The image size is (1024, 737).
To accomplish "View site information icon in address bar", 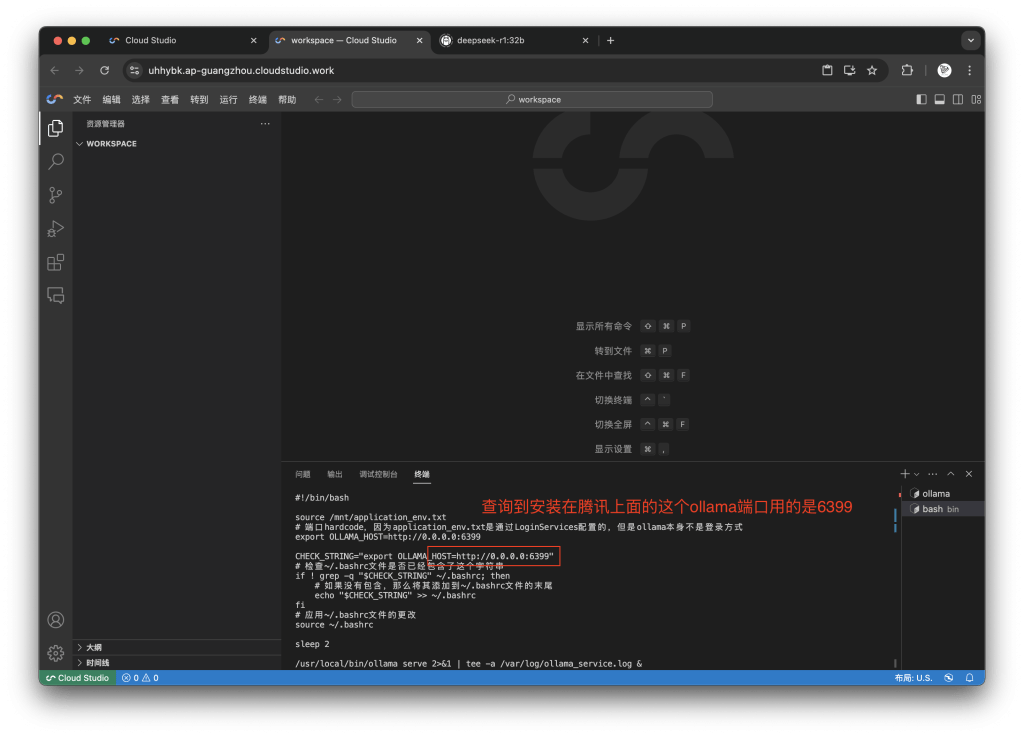I will [x=135, y=71].
